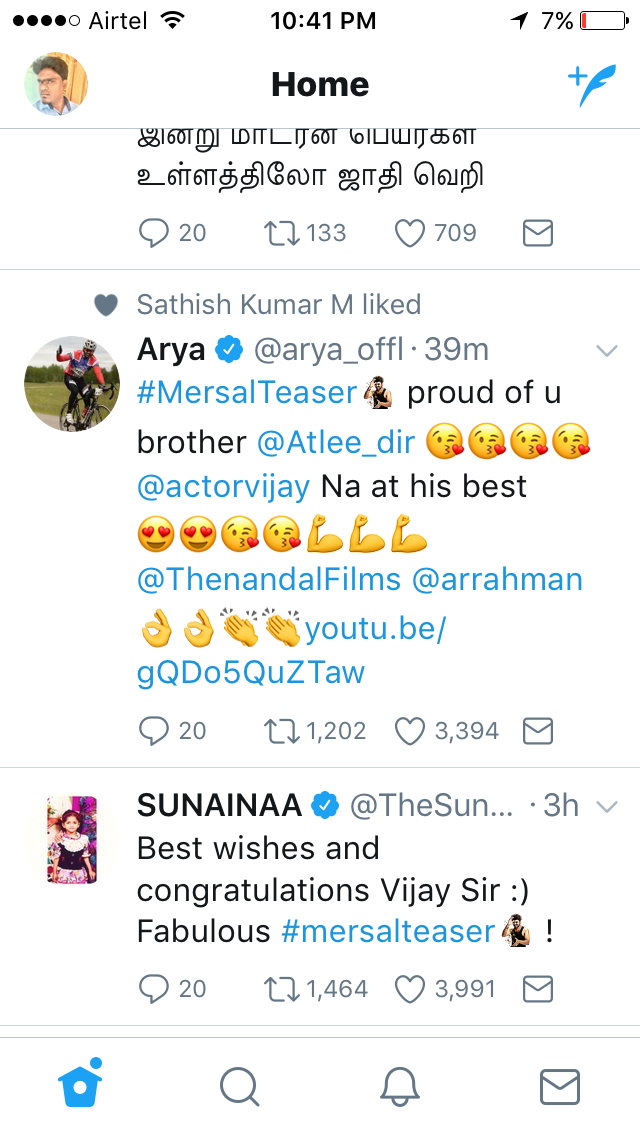Screen dimensions: 640x1136
Task: Open the Messages envelope tab
Action: (560, 1086)
